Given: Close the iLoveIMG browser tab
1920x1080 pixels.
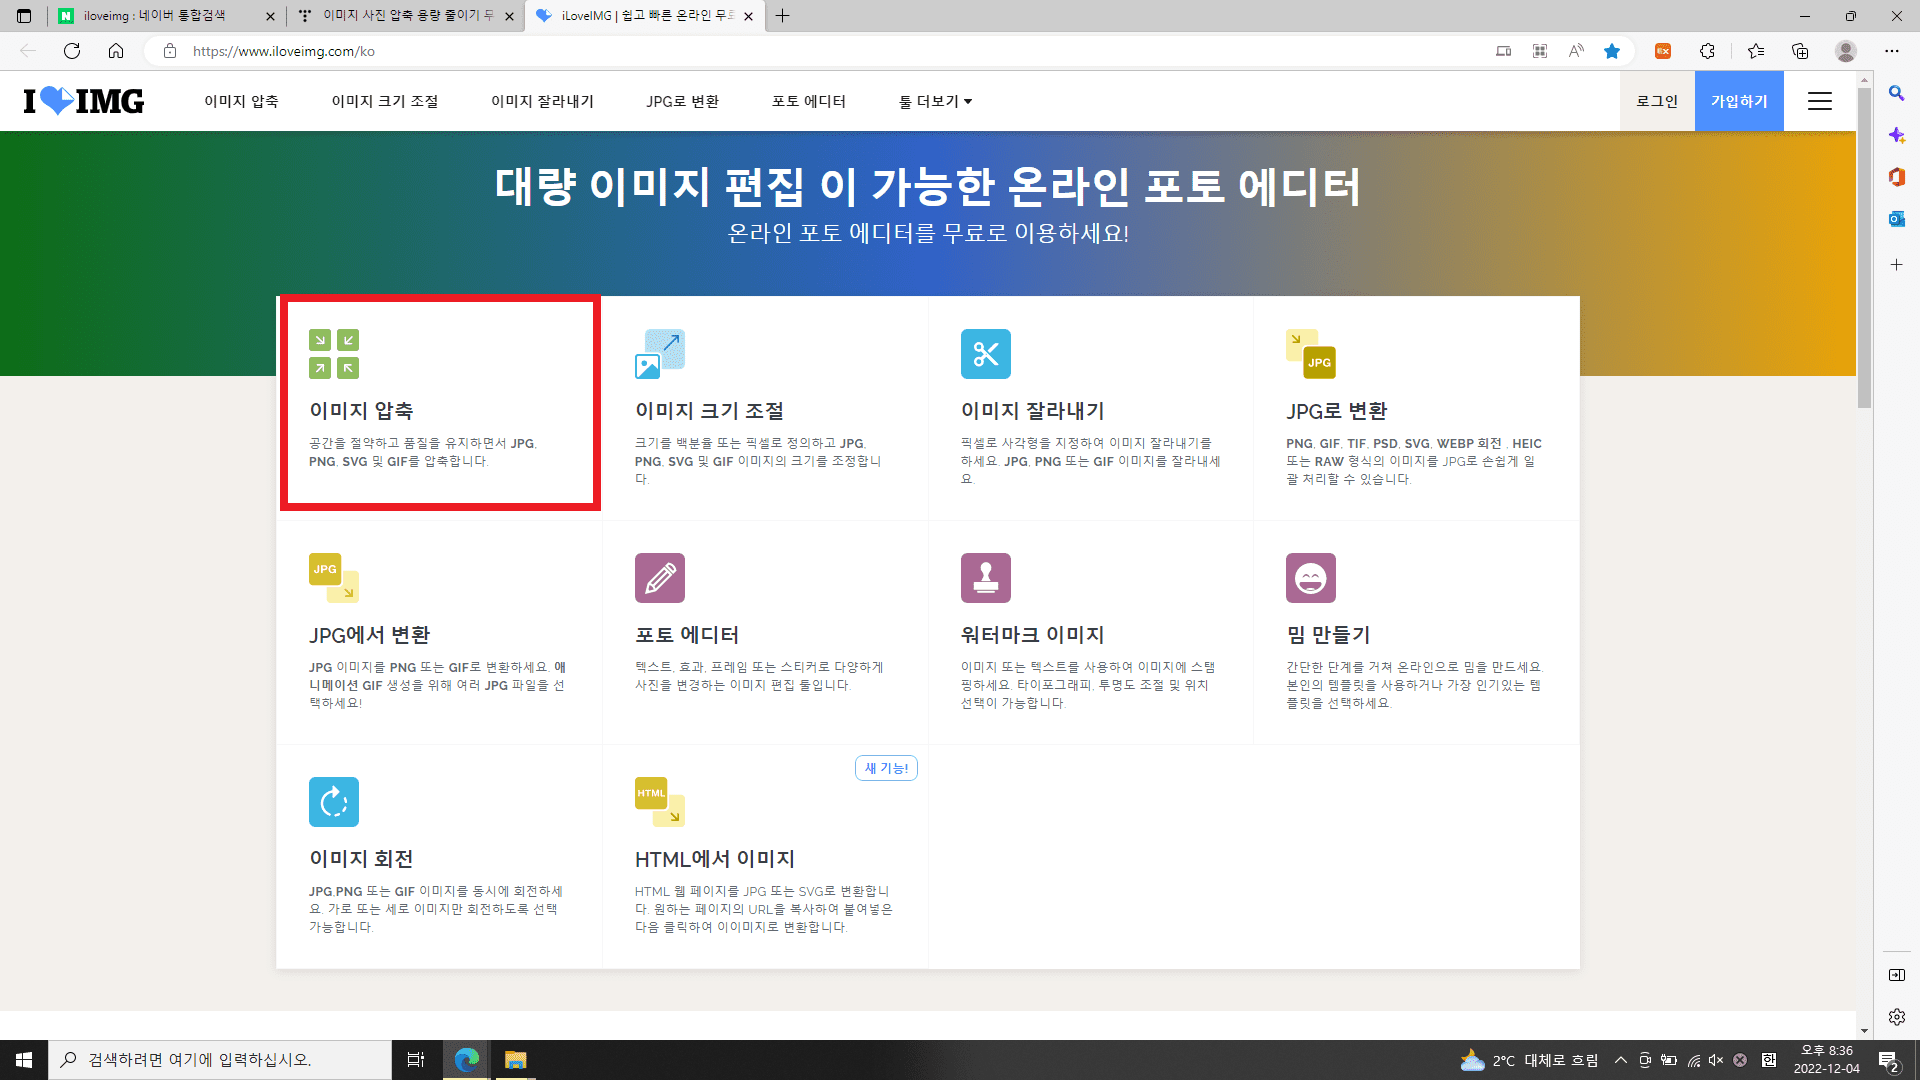Looking at the screenshot, I should pos(748,16).
